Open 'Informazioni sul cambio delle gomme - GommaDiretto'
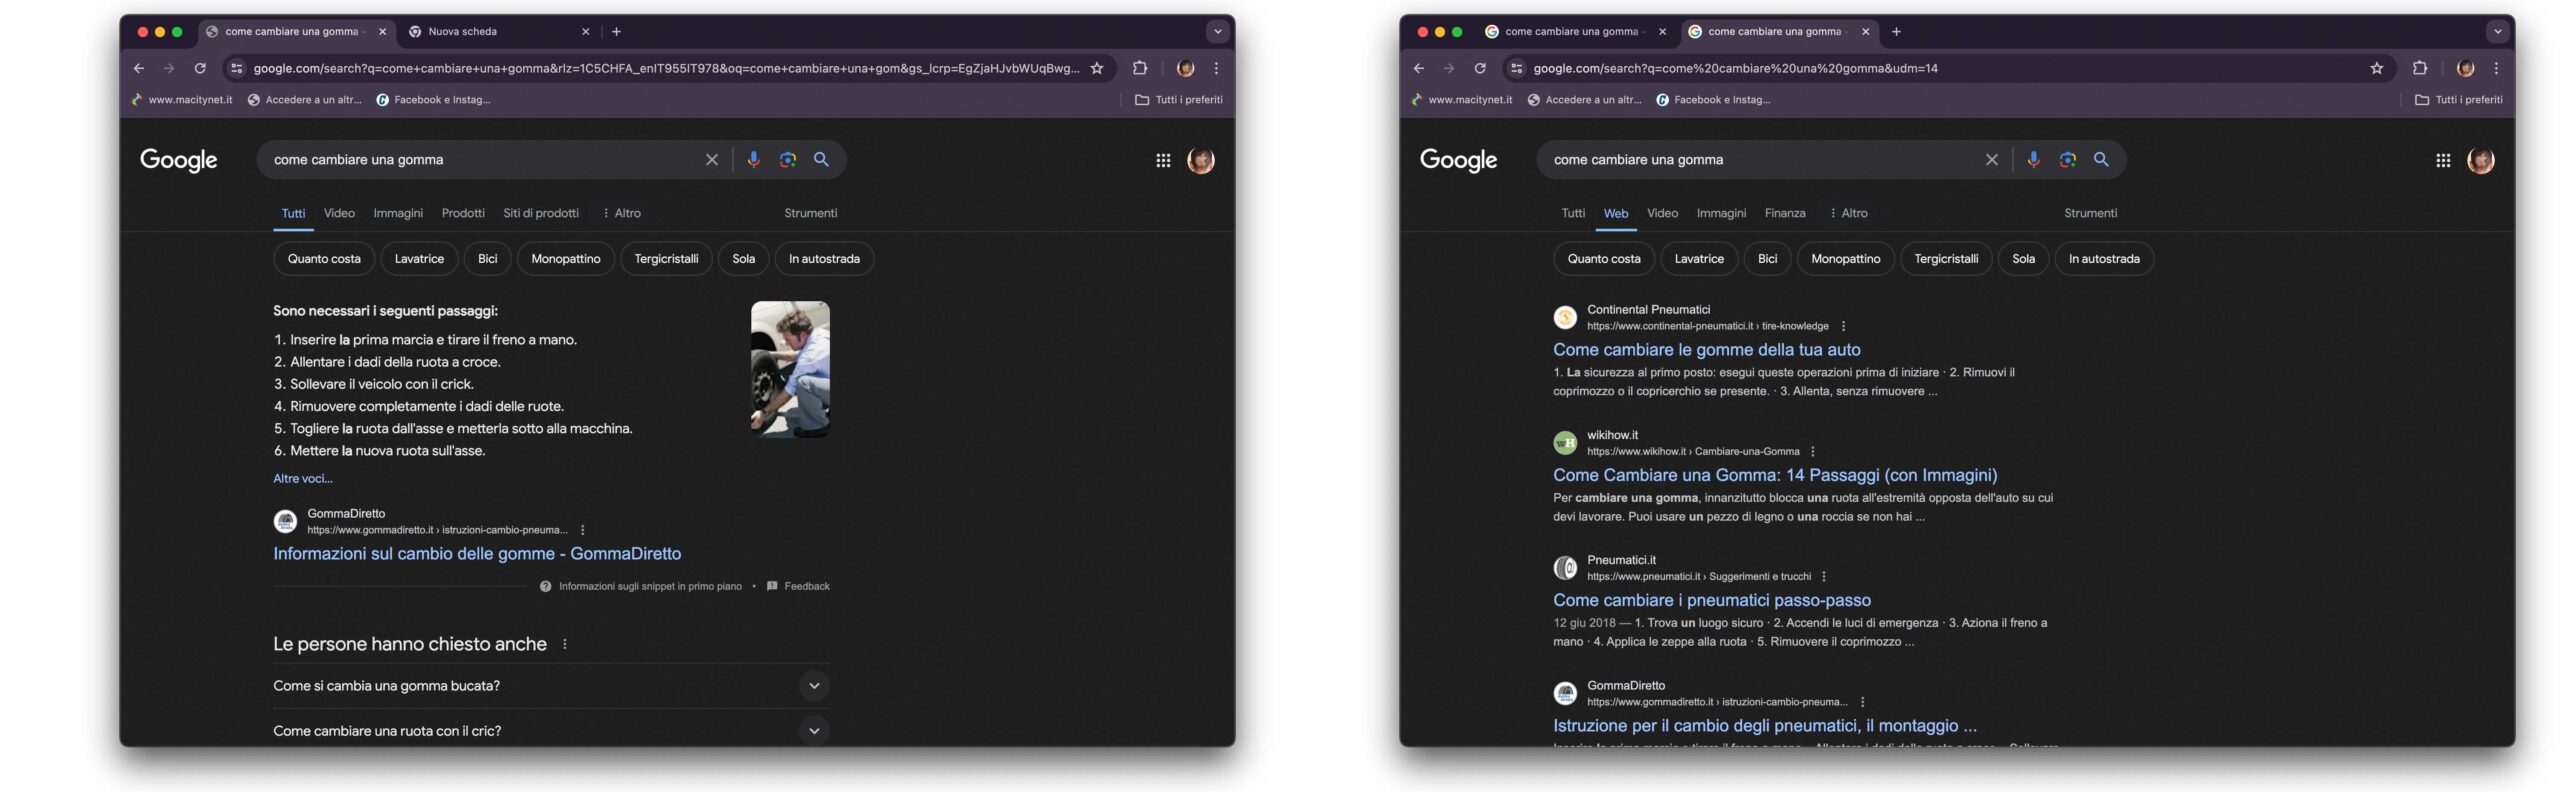This screenshot has width=2560, height=792. click(477, 554)
